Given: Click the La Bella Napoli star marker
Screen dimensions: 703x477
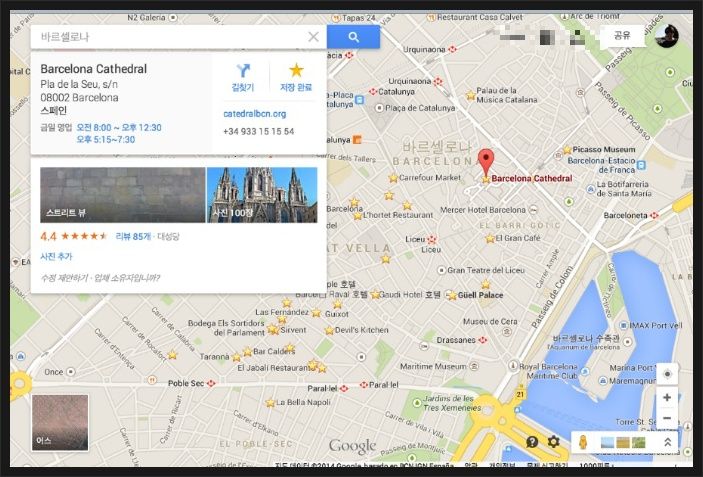Looking at the screenshot, I should [x=270, y=403].
